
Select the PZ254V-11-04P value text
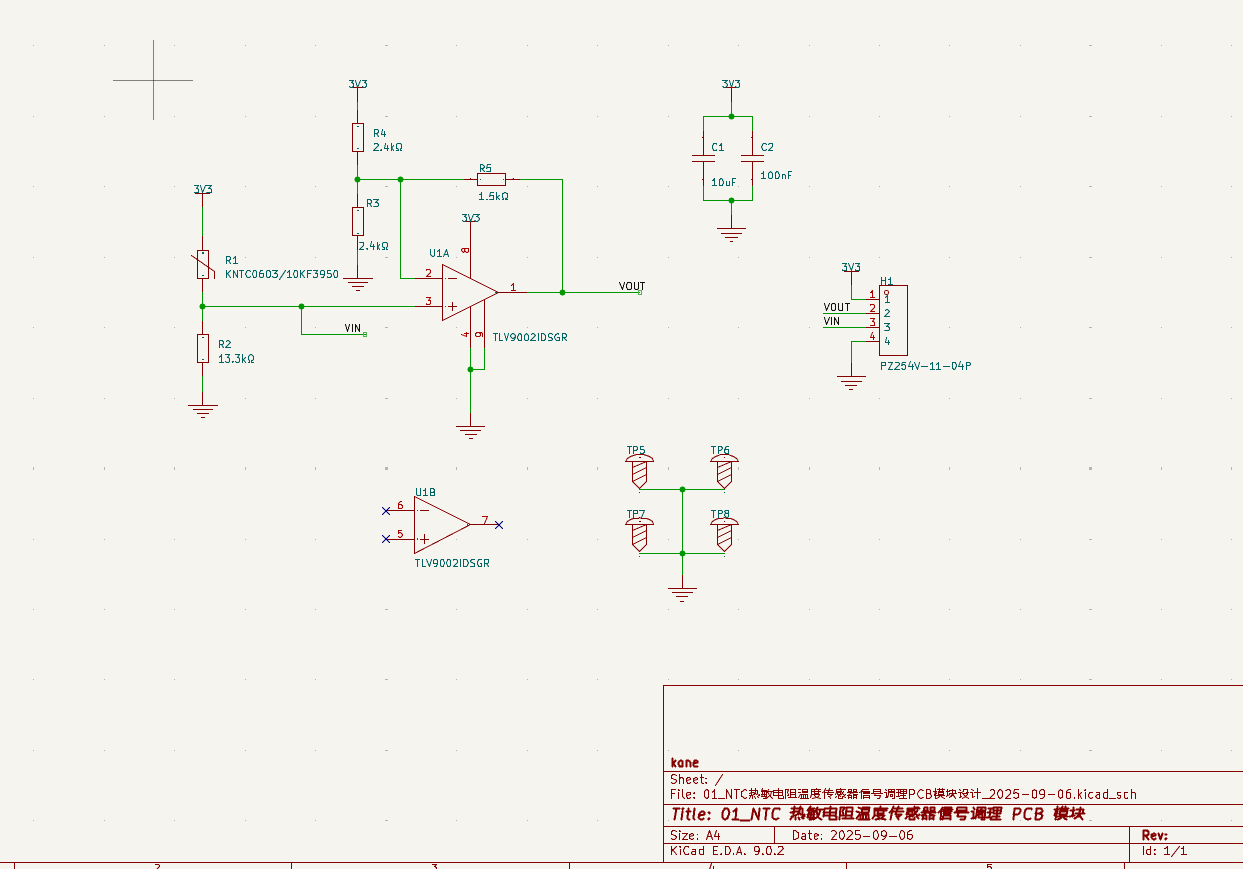(925, 366)
